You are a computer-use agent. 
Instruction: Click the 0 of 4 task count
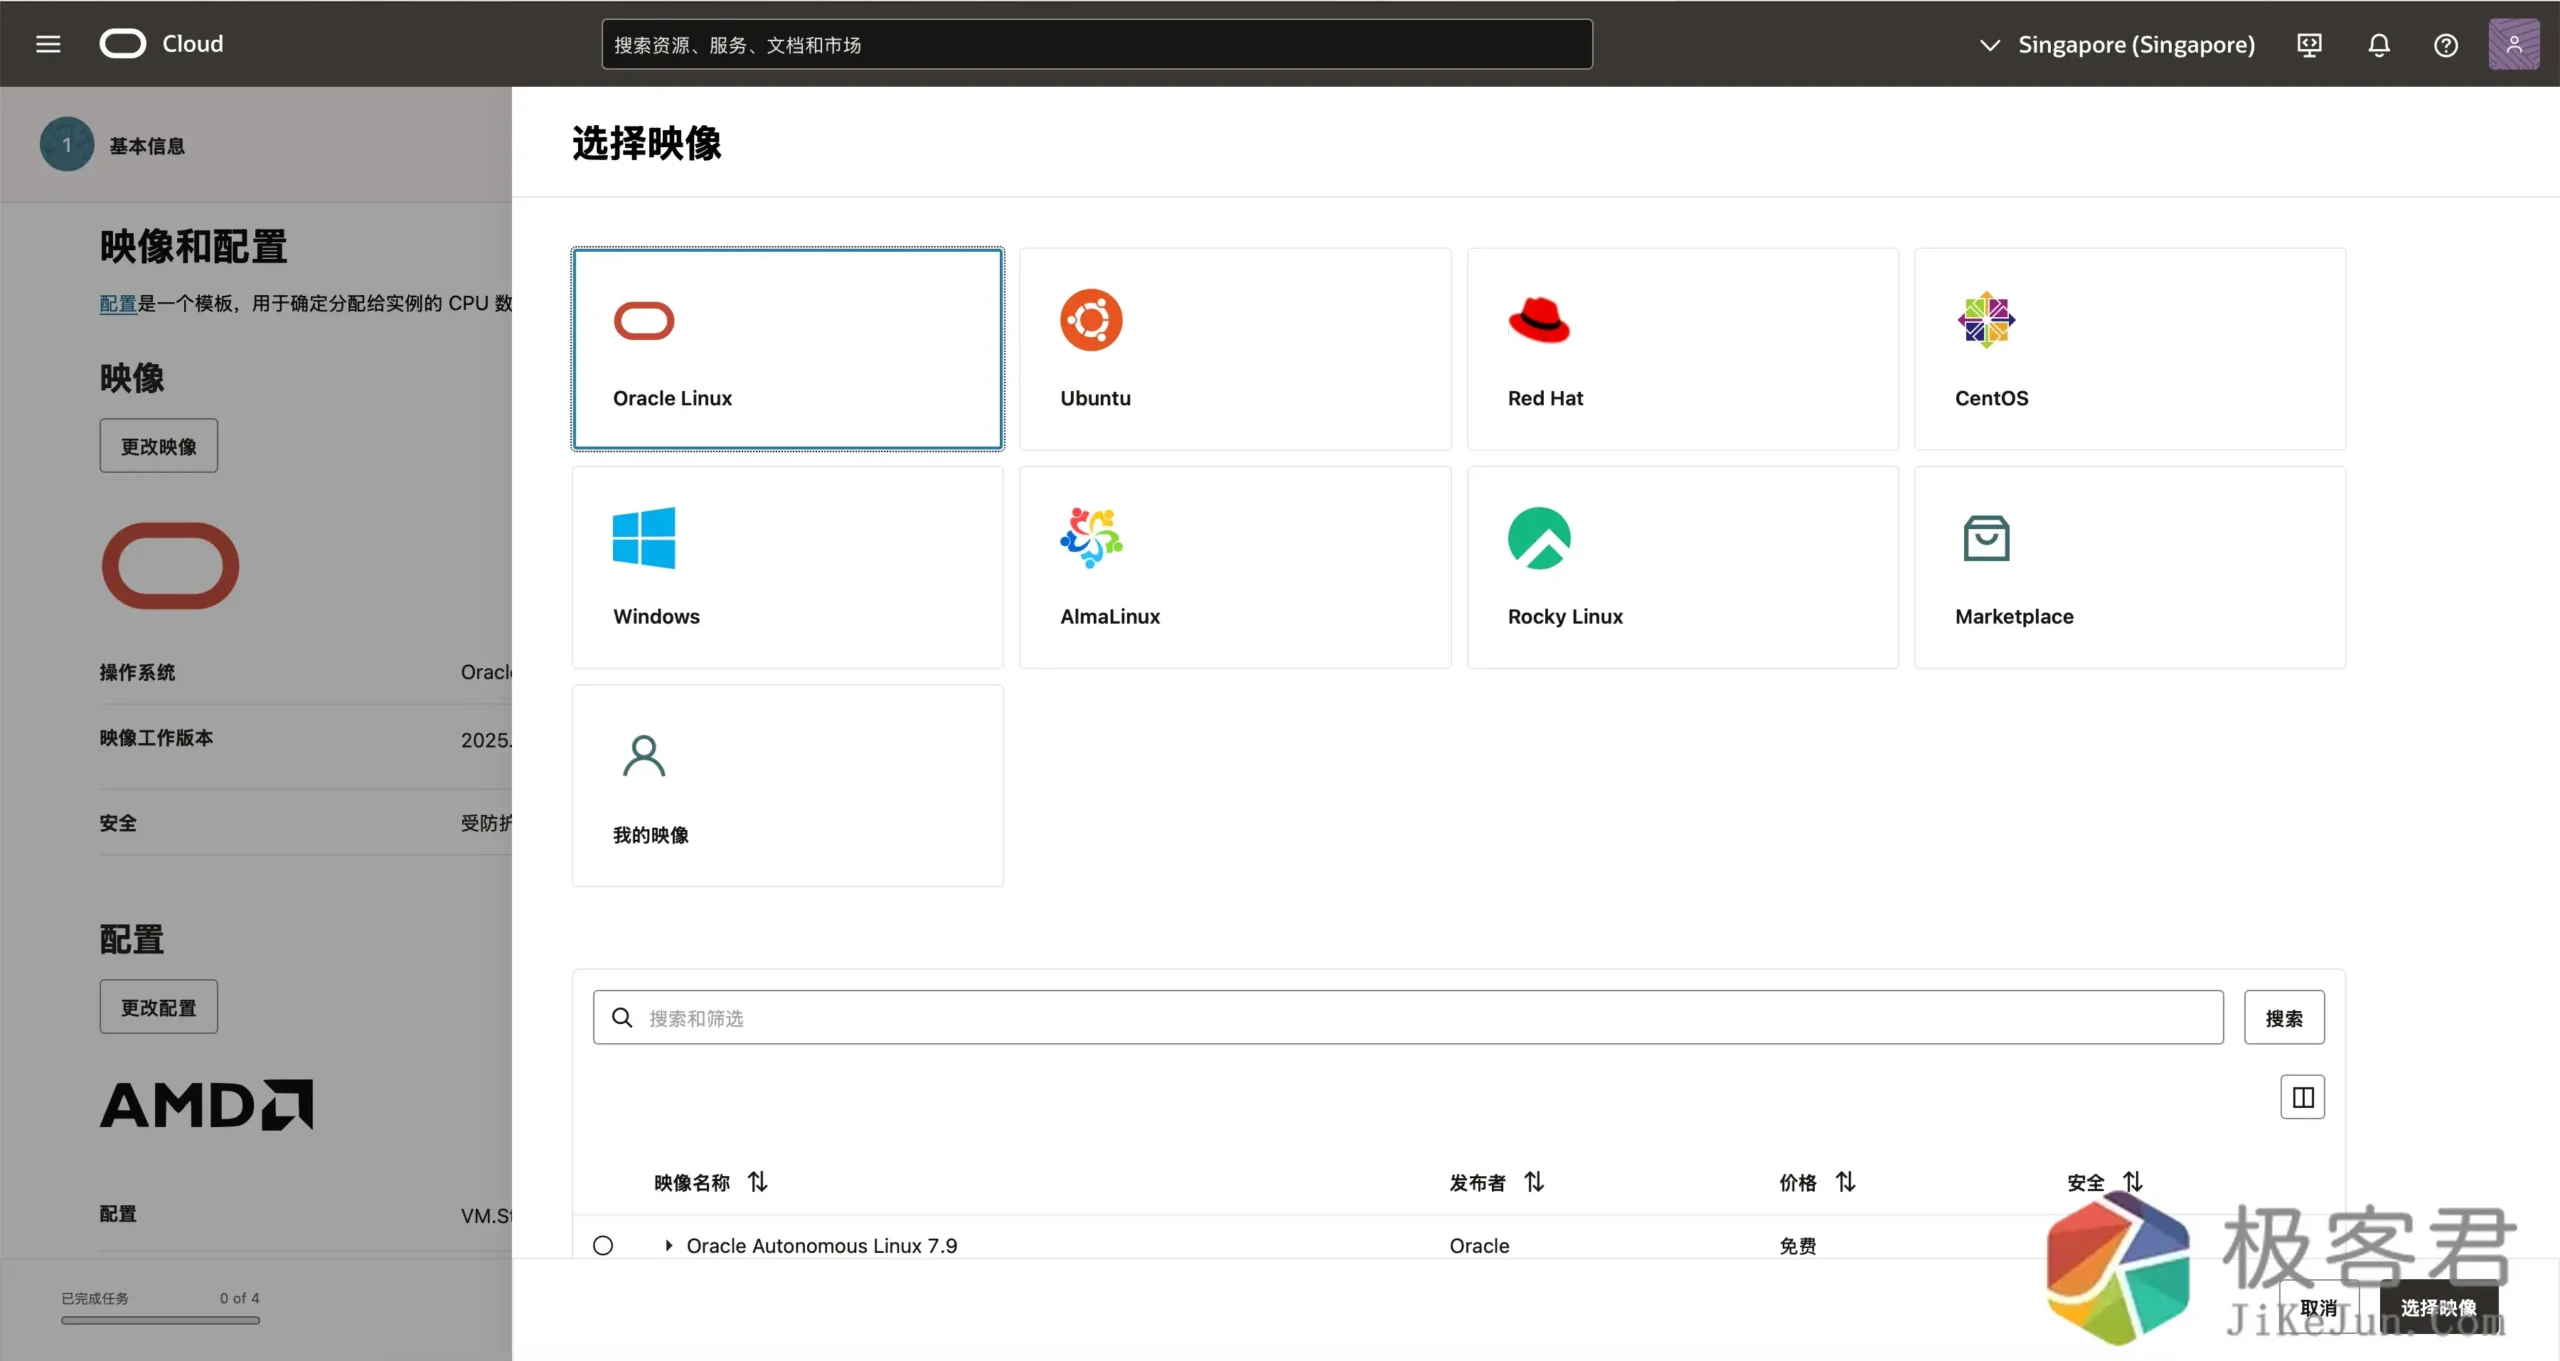[x=239, y=1298]
